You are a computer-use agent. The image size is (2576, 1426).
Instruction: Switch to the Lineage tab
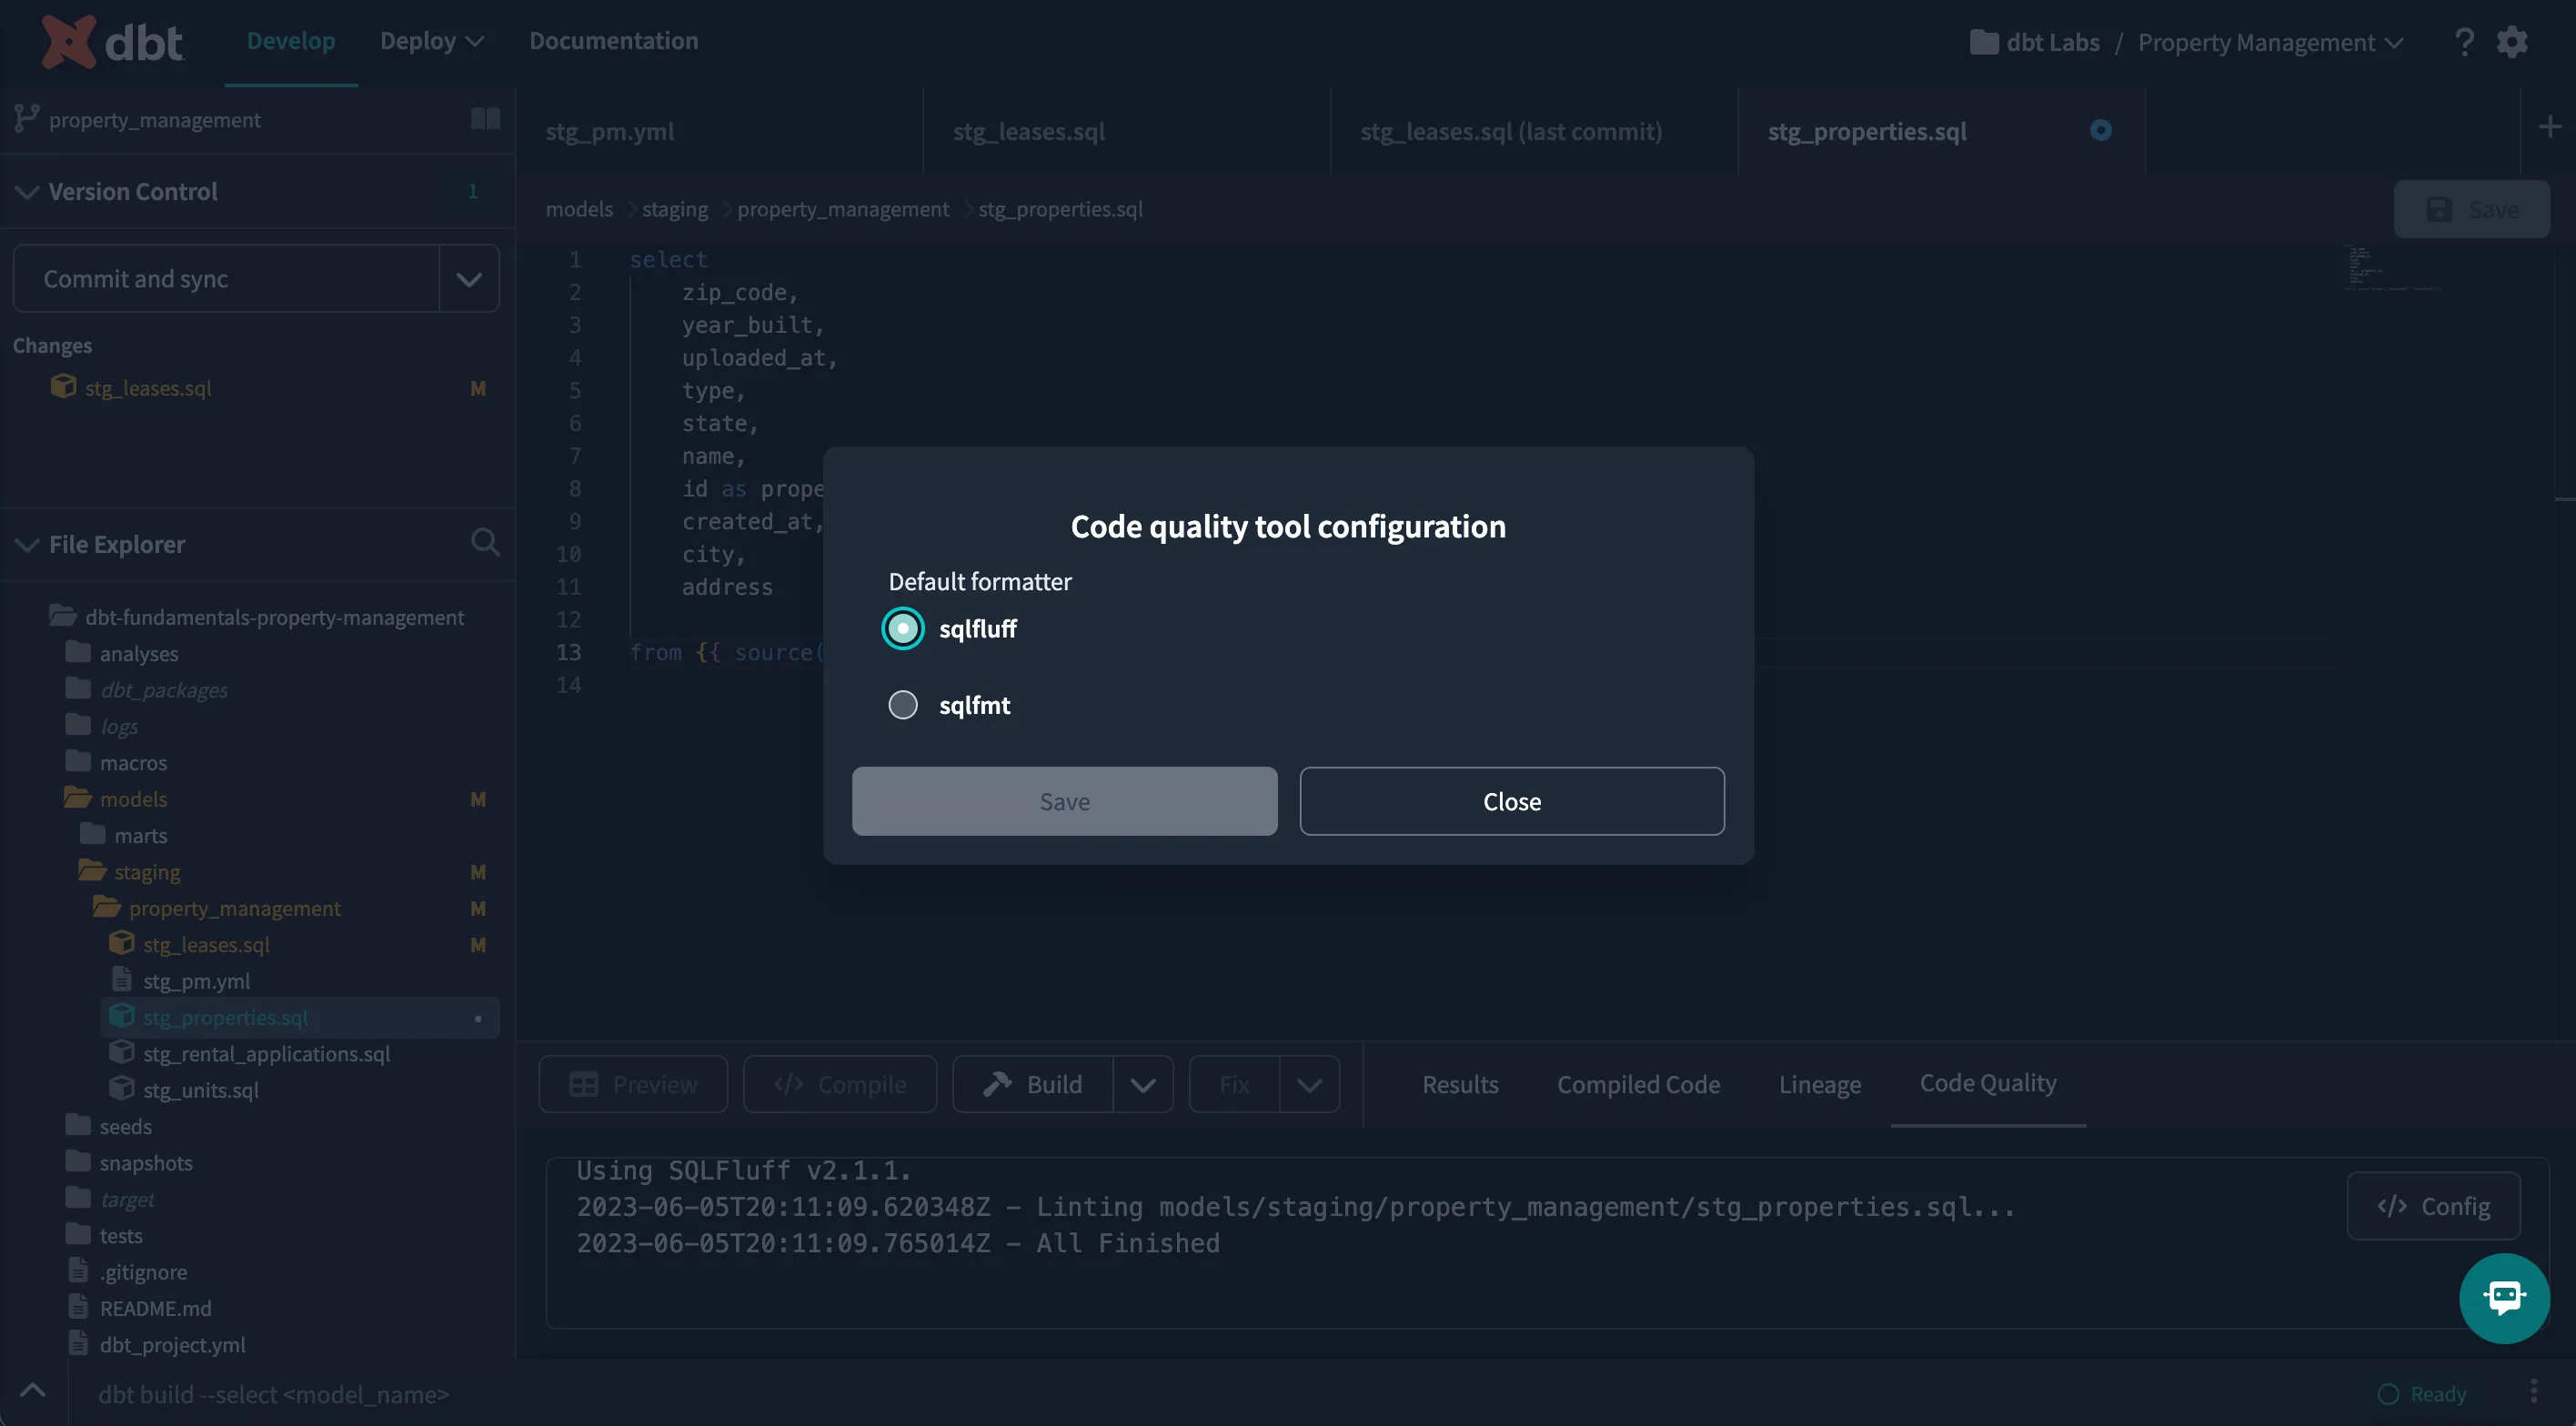point(1820,1085)
